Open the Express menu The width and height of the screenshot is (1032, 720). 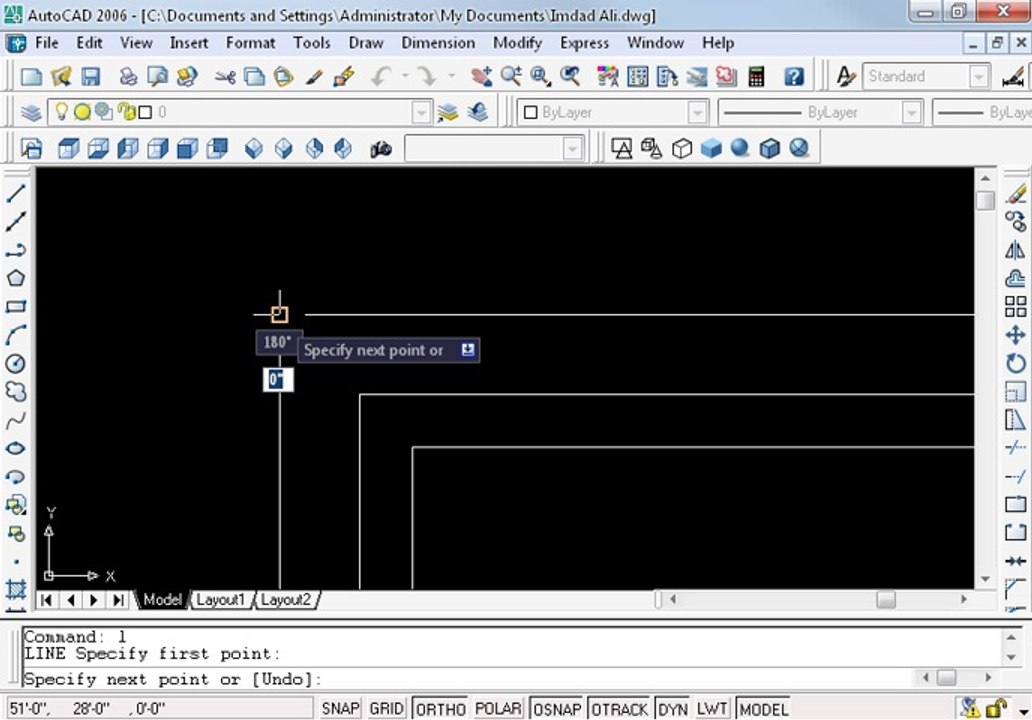tap(584, 43)
